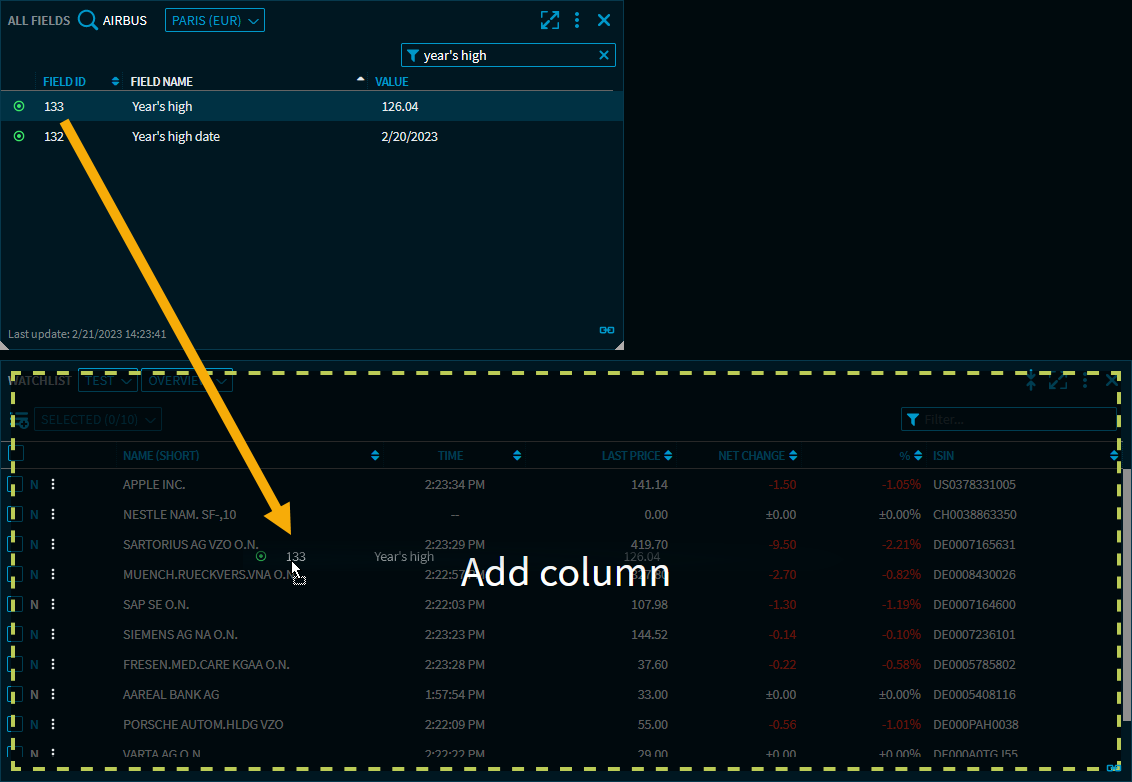1132x782 pixels.
Task: Click the add-instrument icon in the watchlist toolbar
Action: [19, 420]
